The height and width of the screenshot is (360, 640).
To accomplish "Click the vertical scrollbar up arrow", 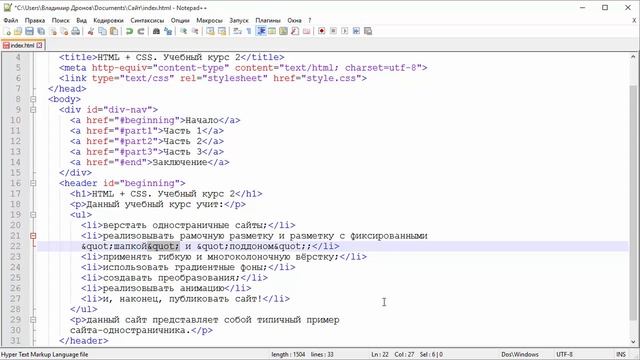I will tap(633, 57).
